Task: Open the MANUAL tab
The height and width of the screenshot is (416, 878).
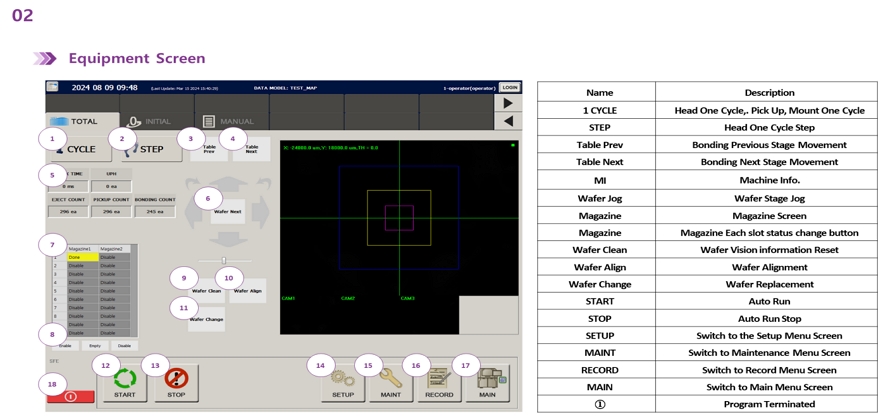Action: [x=228, y=122]
